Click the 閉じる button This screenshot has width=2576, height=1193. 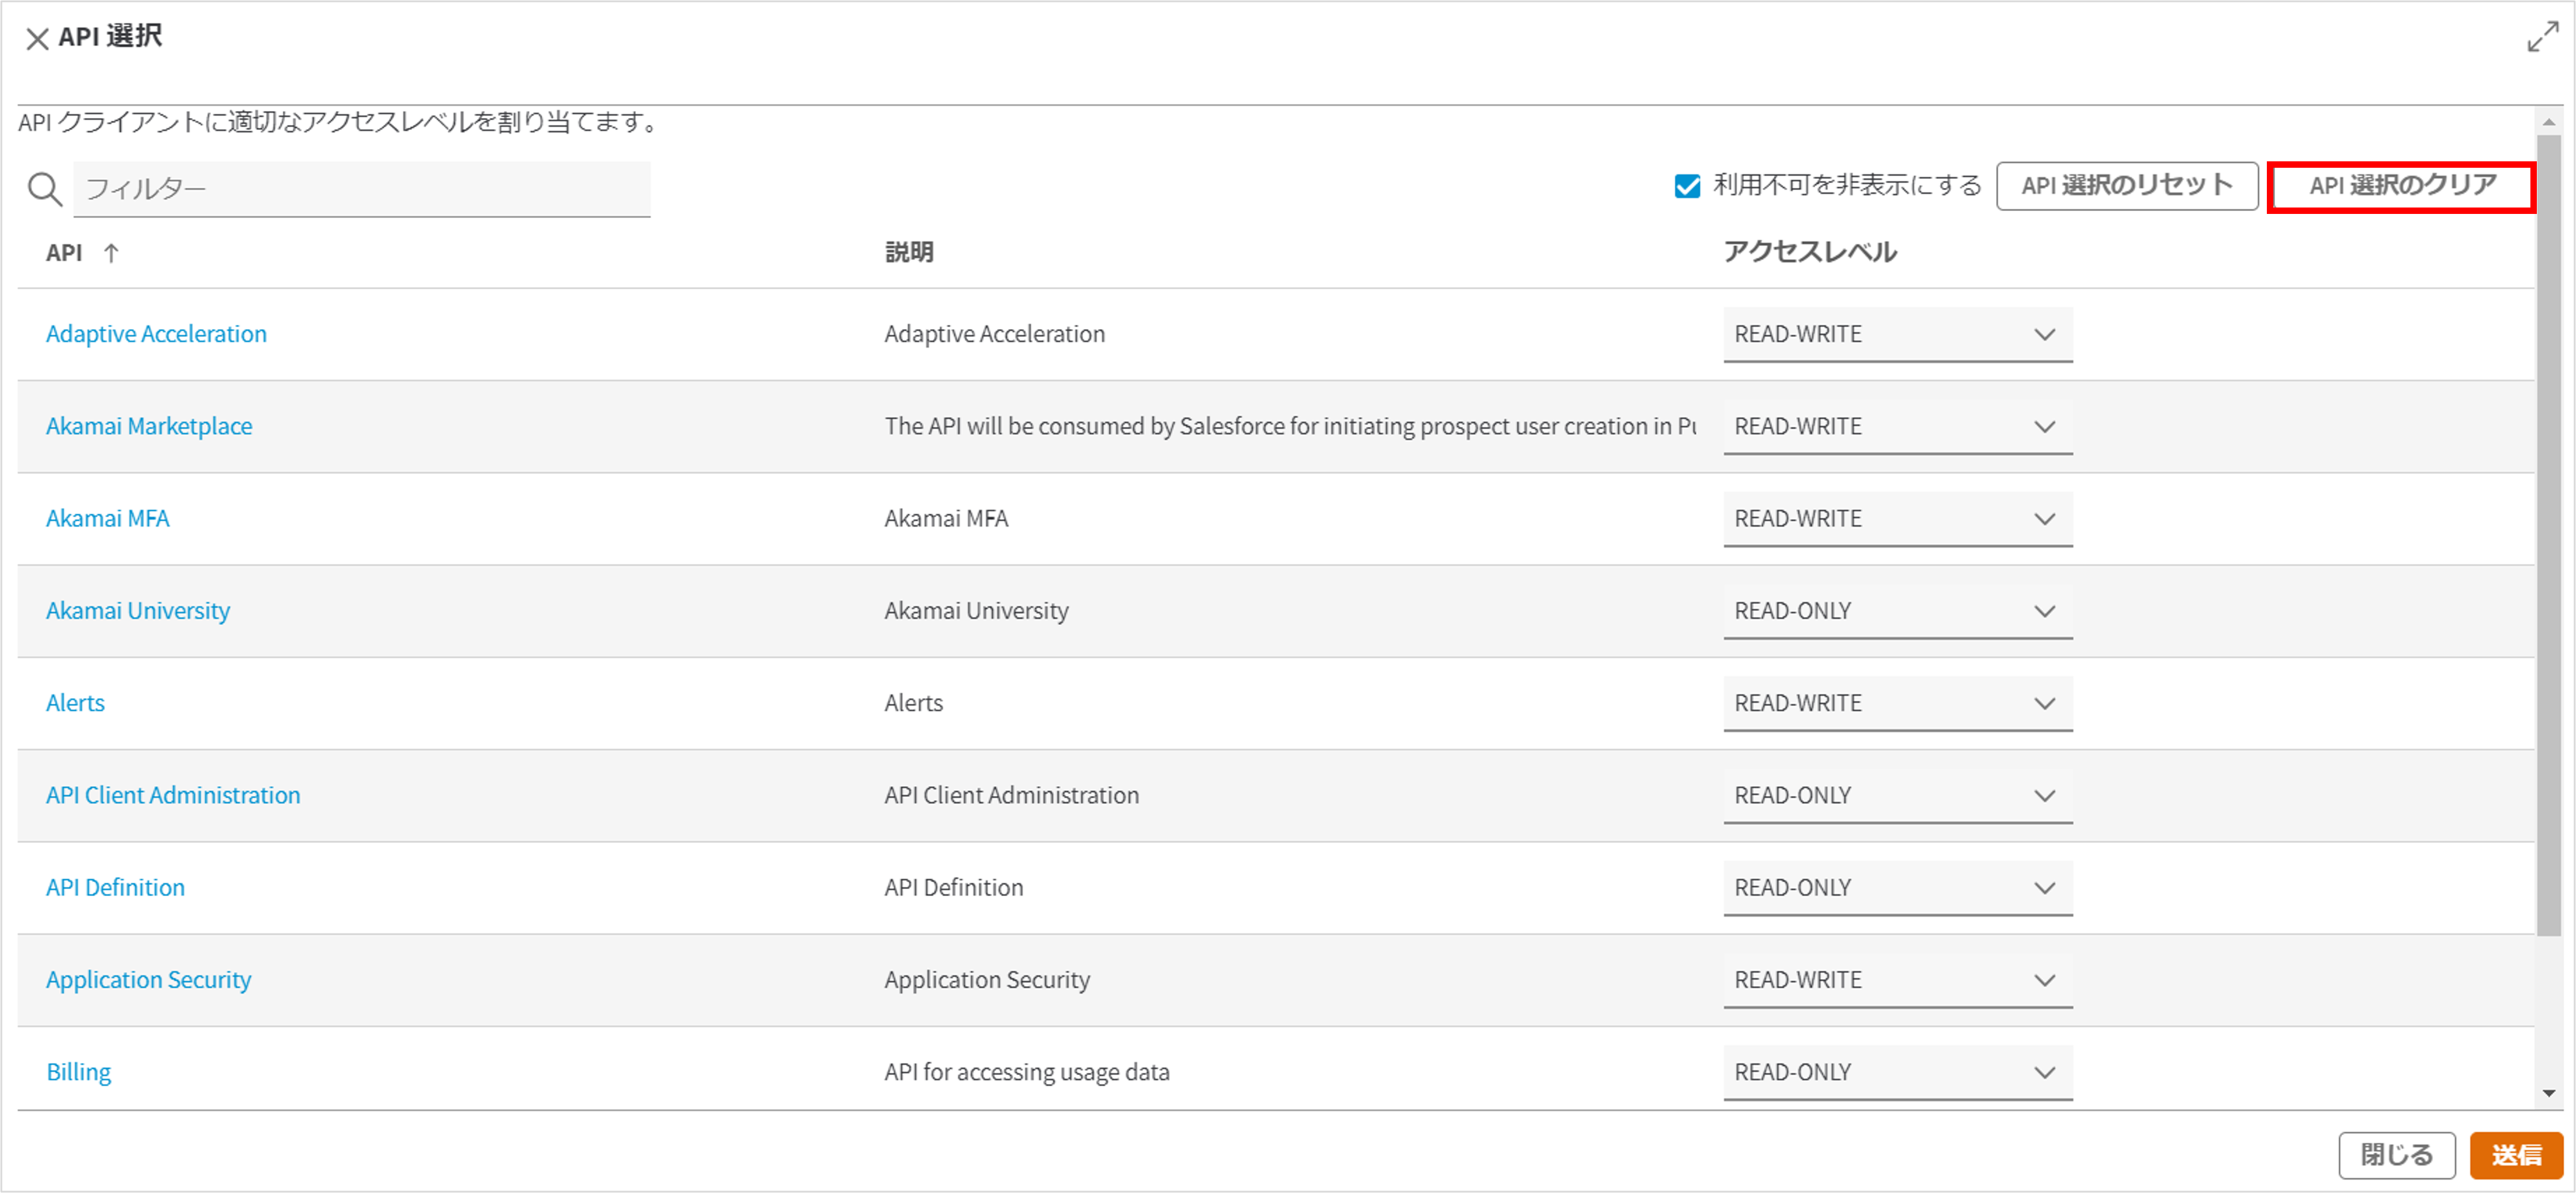click(x=2396, y=1155)
